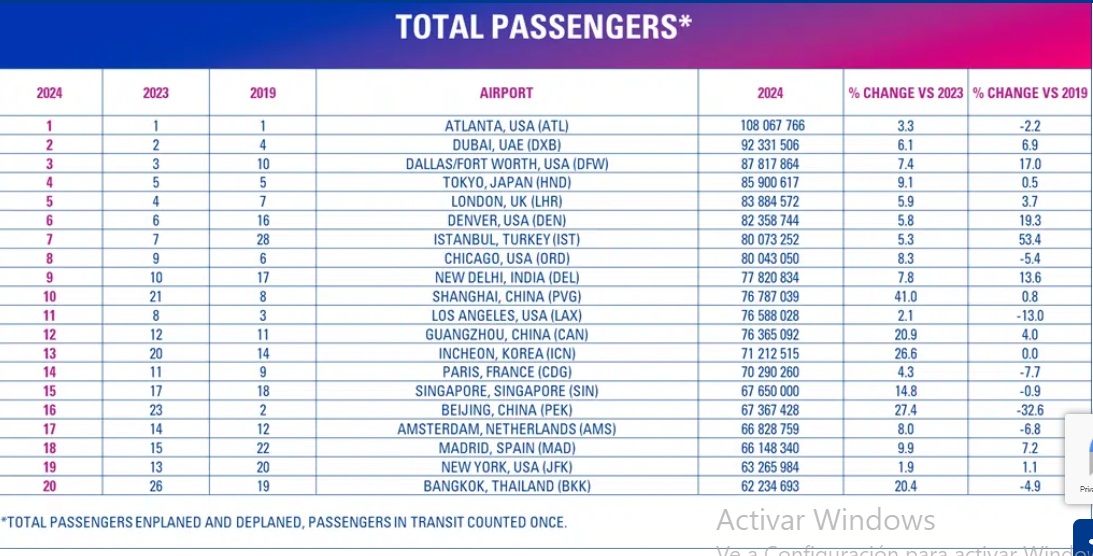Click the reCAPTCHA privacy badge at right edge
1093x556 pixels.
click(x=1079, y=458)
